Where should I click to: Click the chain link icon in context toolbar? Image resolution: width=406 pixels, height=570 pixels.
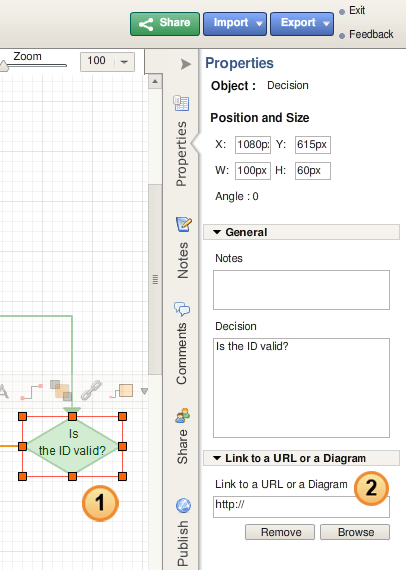click(91, 390)
